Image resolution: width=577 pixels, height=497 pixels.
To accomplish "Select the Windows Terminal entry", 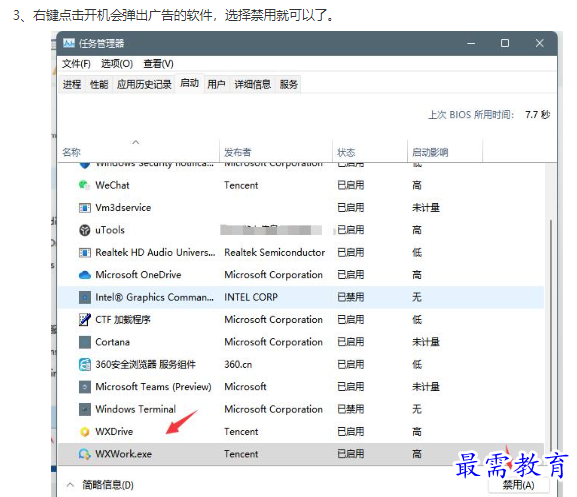I will 136,409.
